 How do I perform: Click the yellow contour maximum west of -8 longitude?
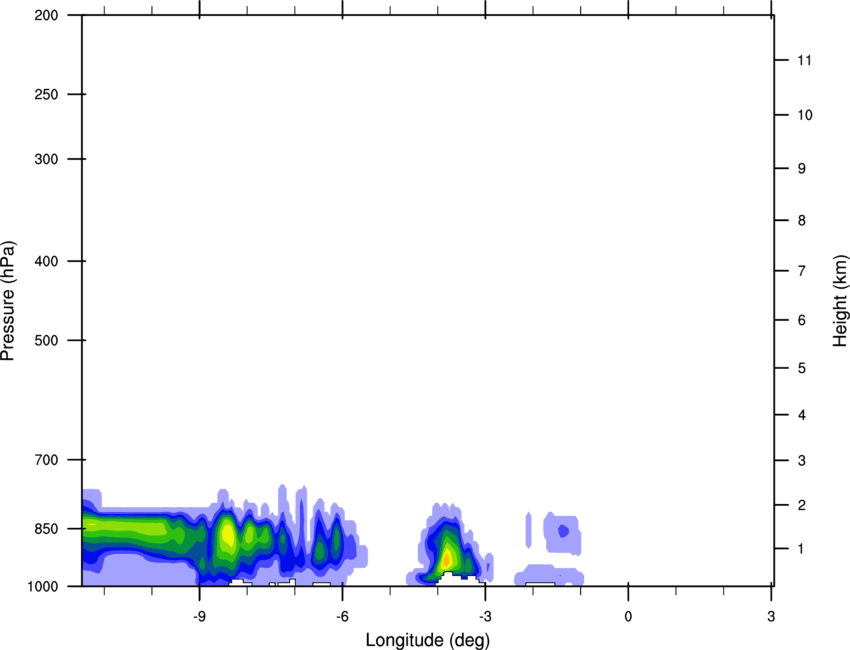(x=228, y=536)
